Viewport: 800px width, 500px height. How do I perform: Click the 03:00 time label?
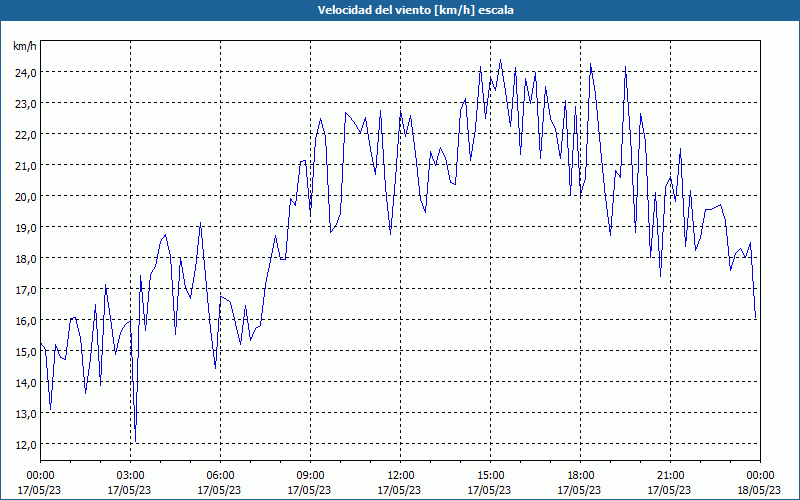(130, 476)
